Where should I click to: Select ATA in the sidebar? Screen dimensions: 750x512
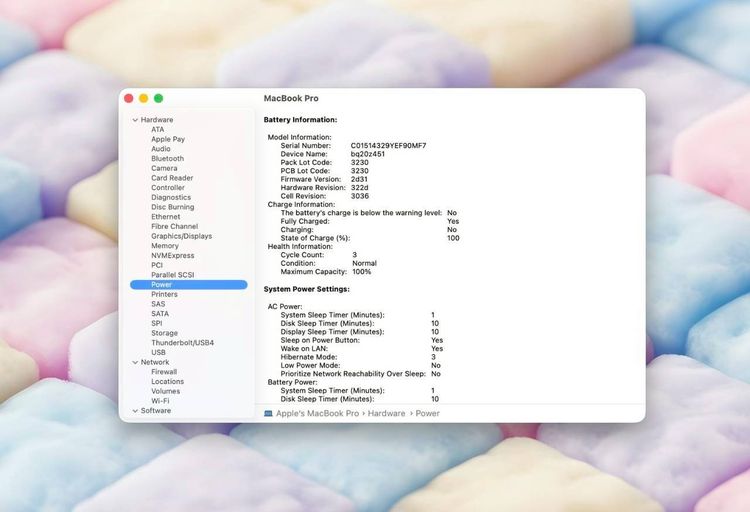158,130
